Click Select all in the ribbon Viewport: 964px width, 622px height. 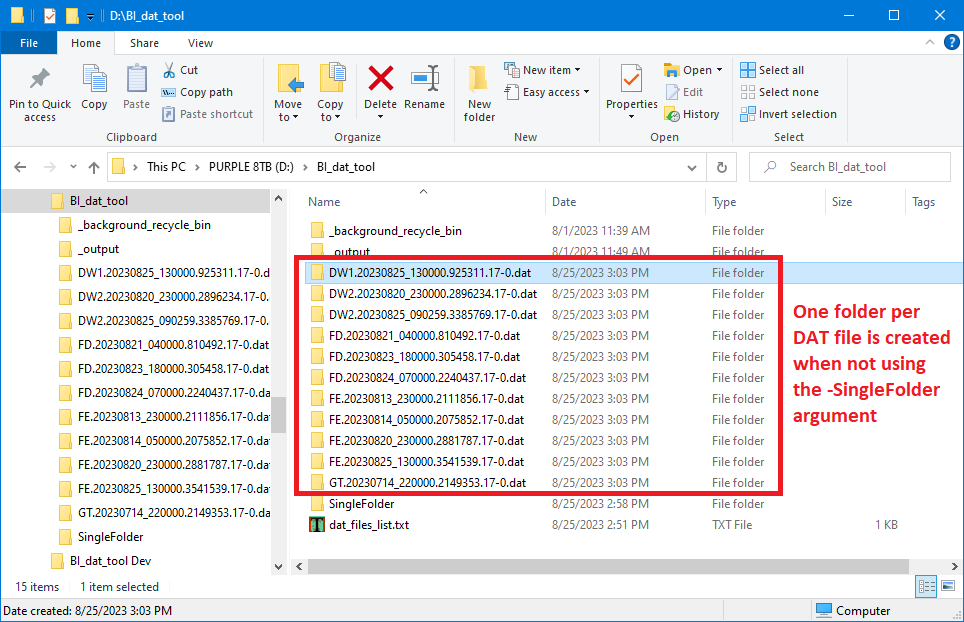(772, 70)
